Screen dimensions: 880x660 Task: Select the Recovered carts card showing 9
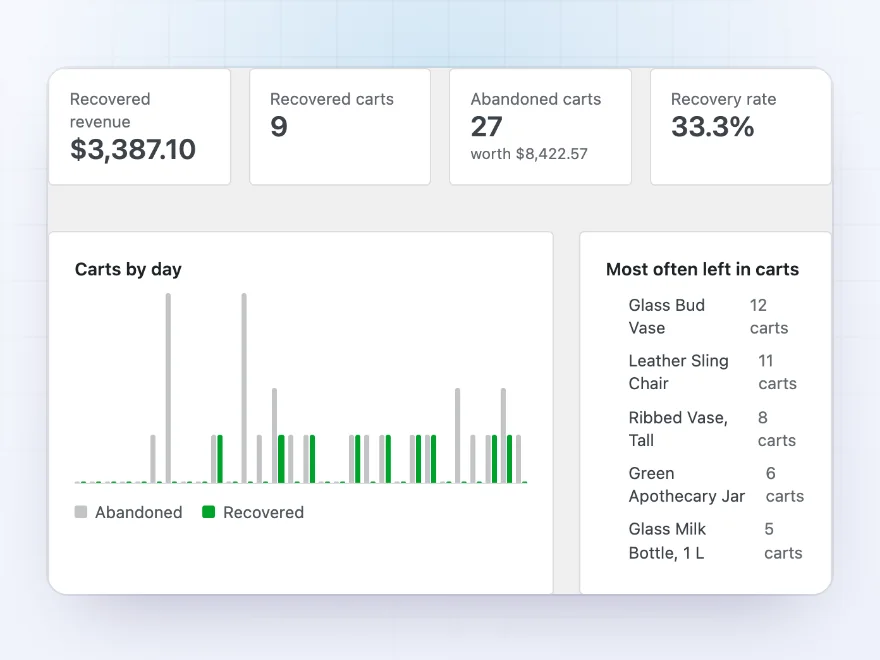pos(340,127)
